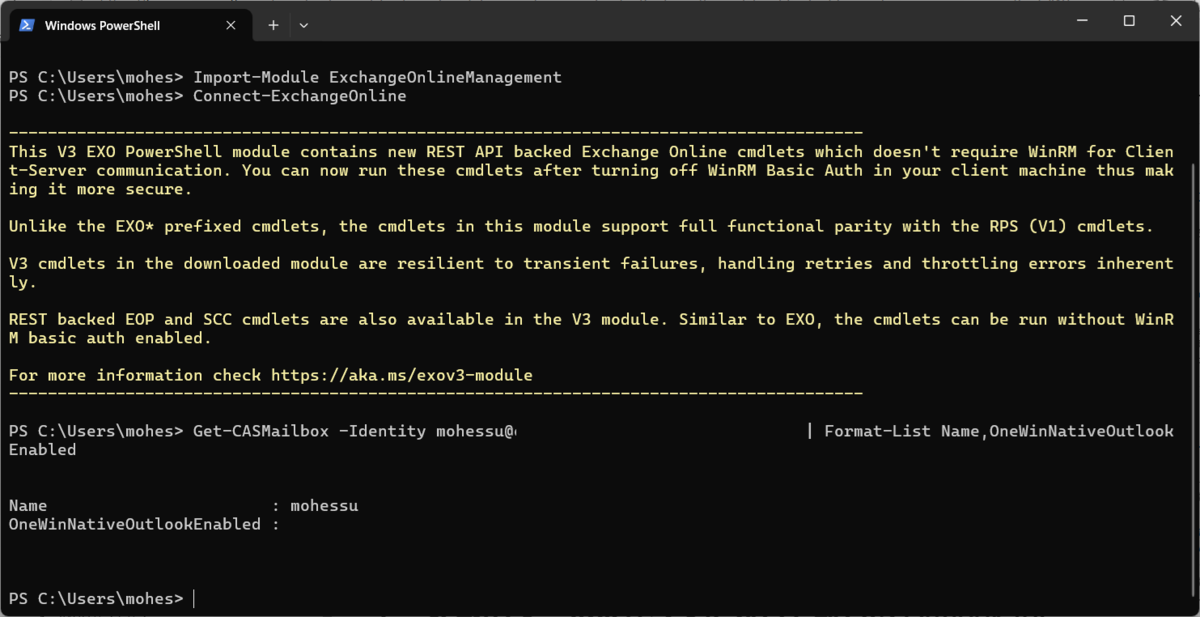Click the https://aka.ms/exov3-module link
Viewport: 1200px width, 617px height.
point(402,376)
